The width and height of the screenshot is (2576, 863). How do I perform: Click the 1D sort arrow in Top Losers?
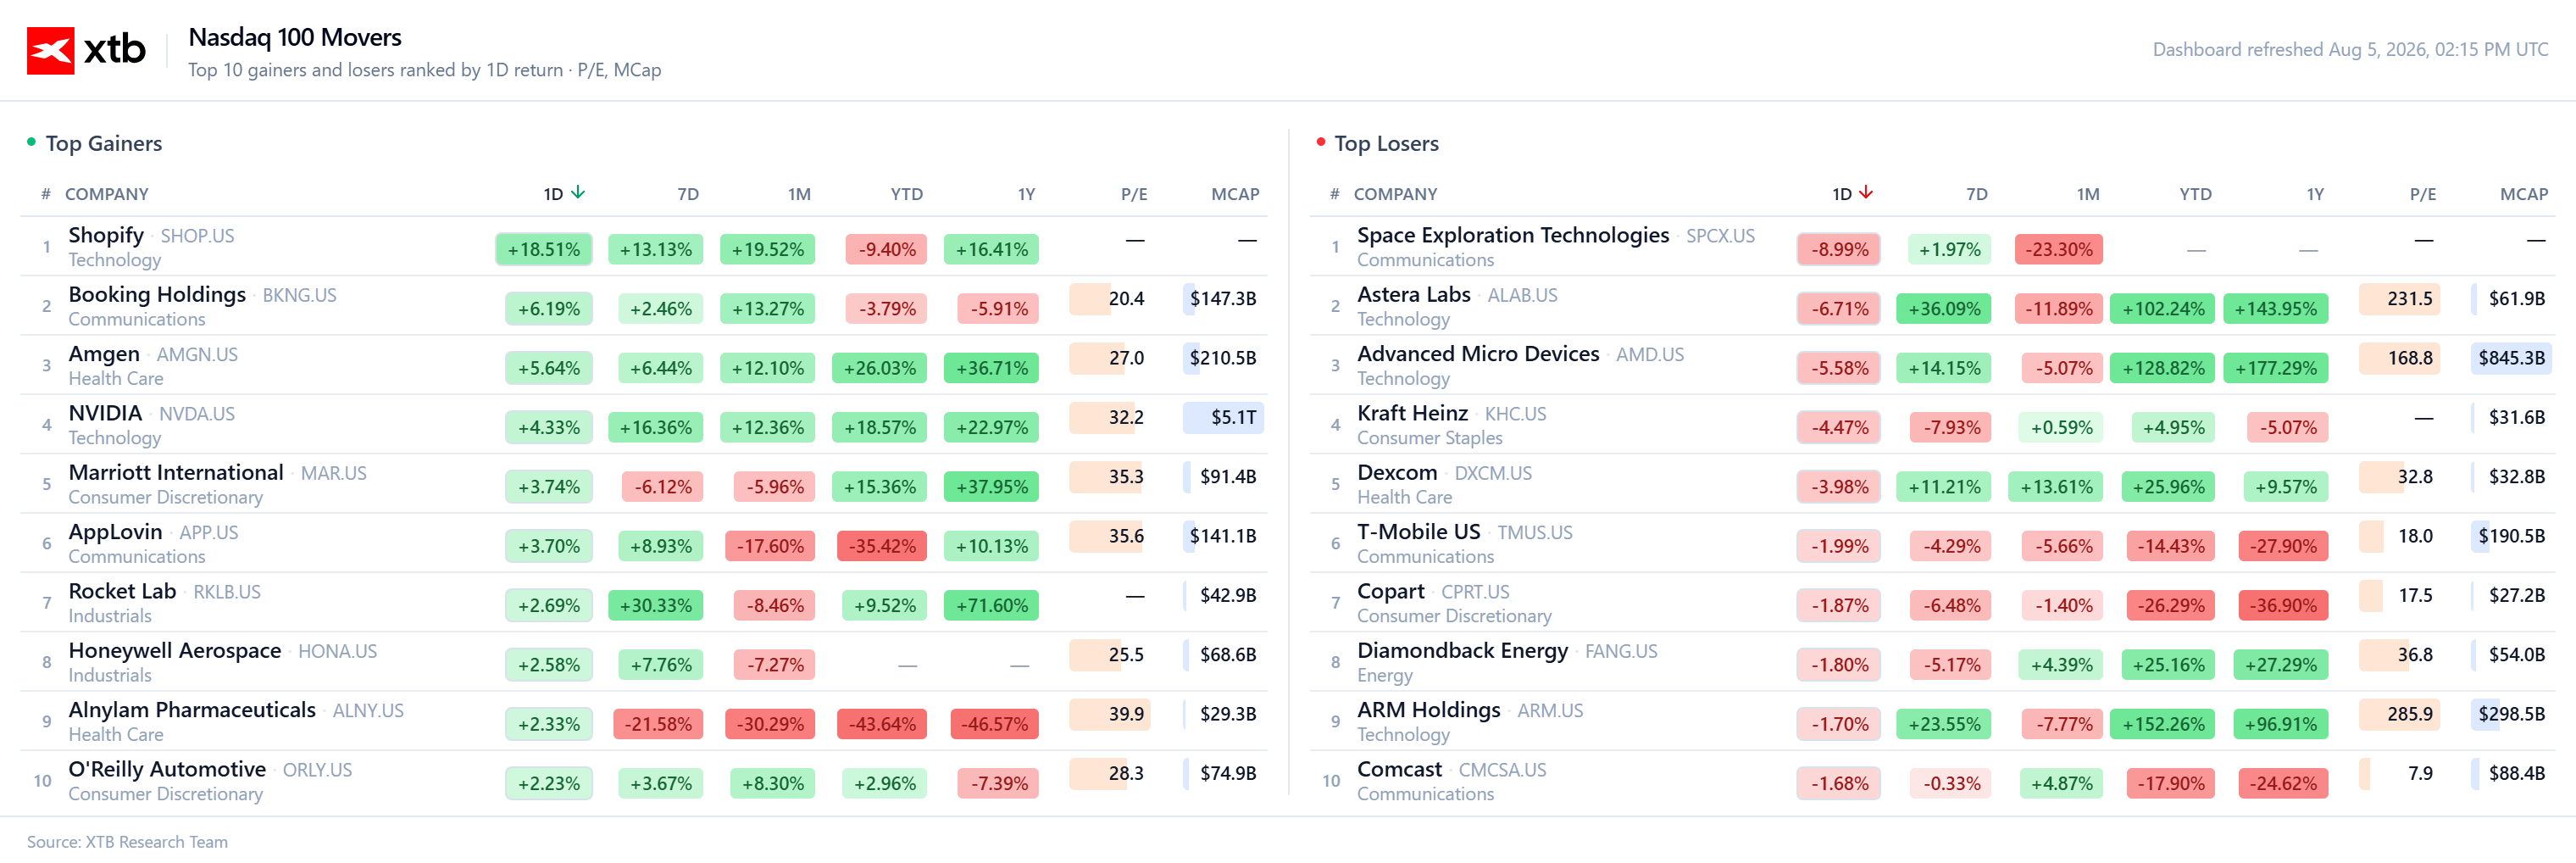[1866, 193]
